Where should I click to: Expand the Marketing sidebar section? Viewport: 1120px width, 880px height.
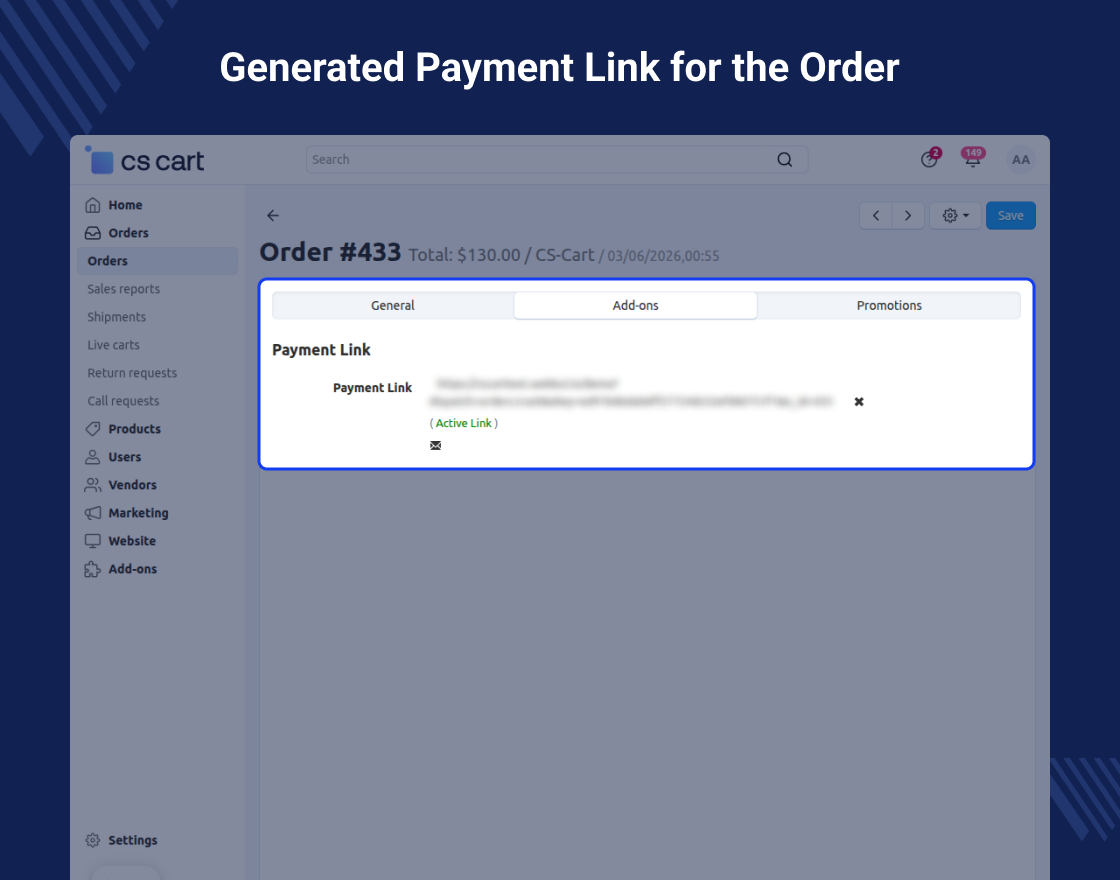click(138, 513)
